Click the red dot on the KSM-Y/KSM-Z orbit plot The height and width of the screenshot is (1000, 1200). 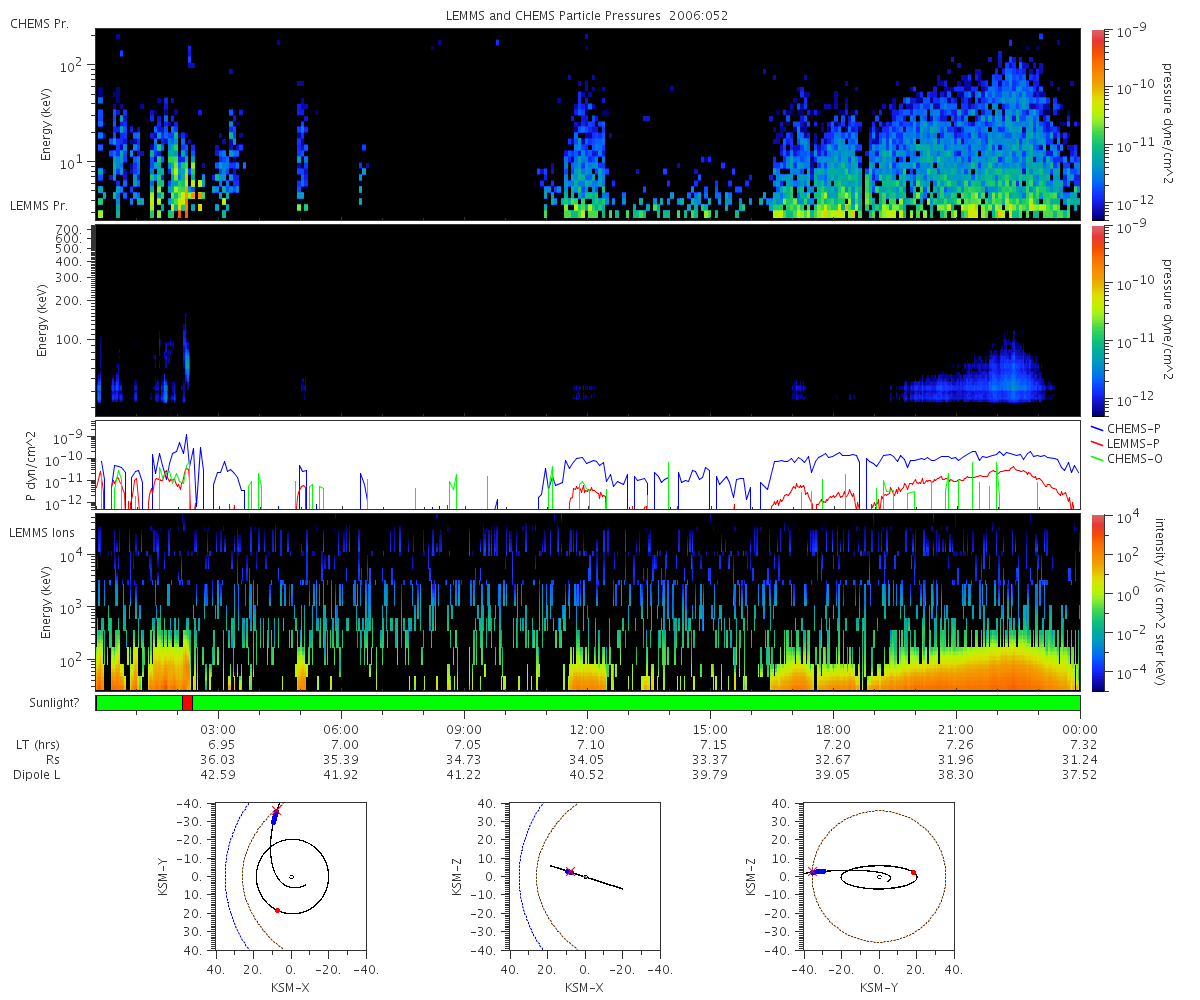914,873
